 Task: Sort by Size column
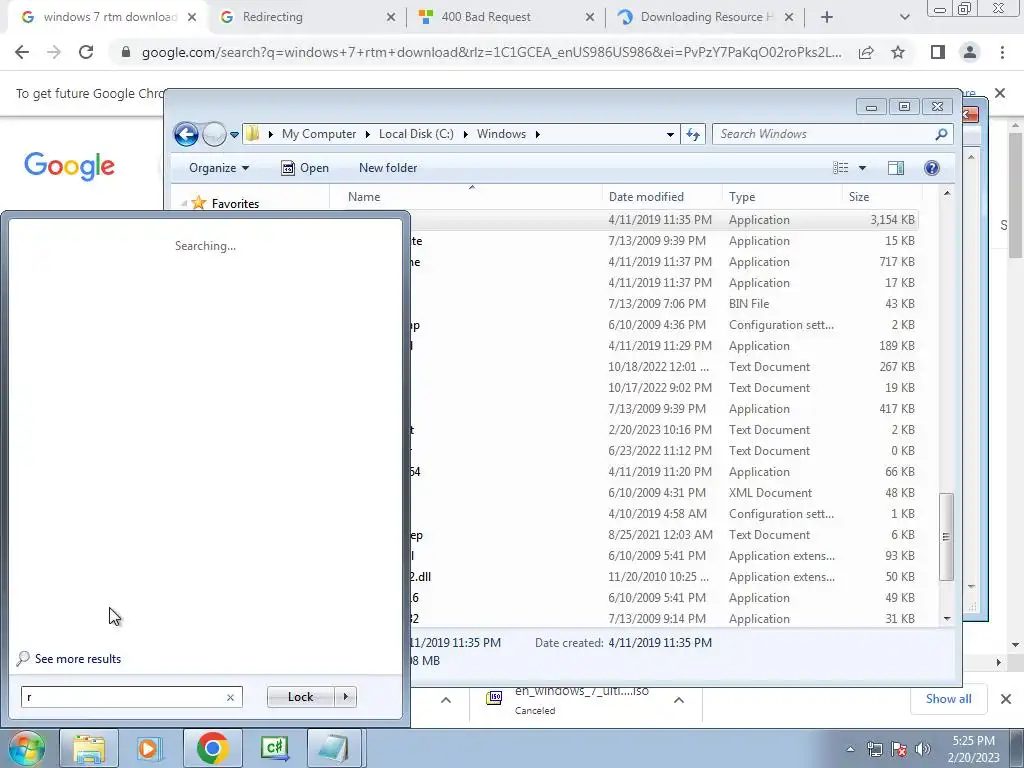tap(882, 197)
